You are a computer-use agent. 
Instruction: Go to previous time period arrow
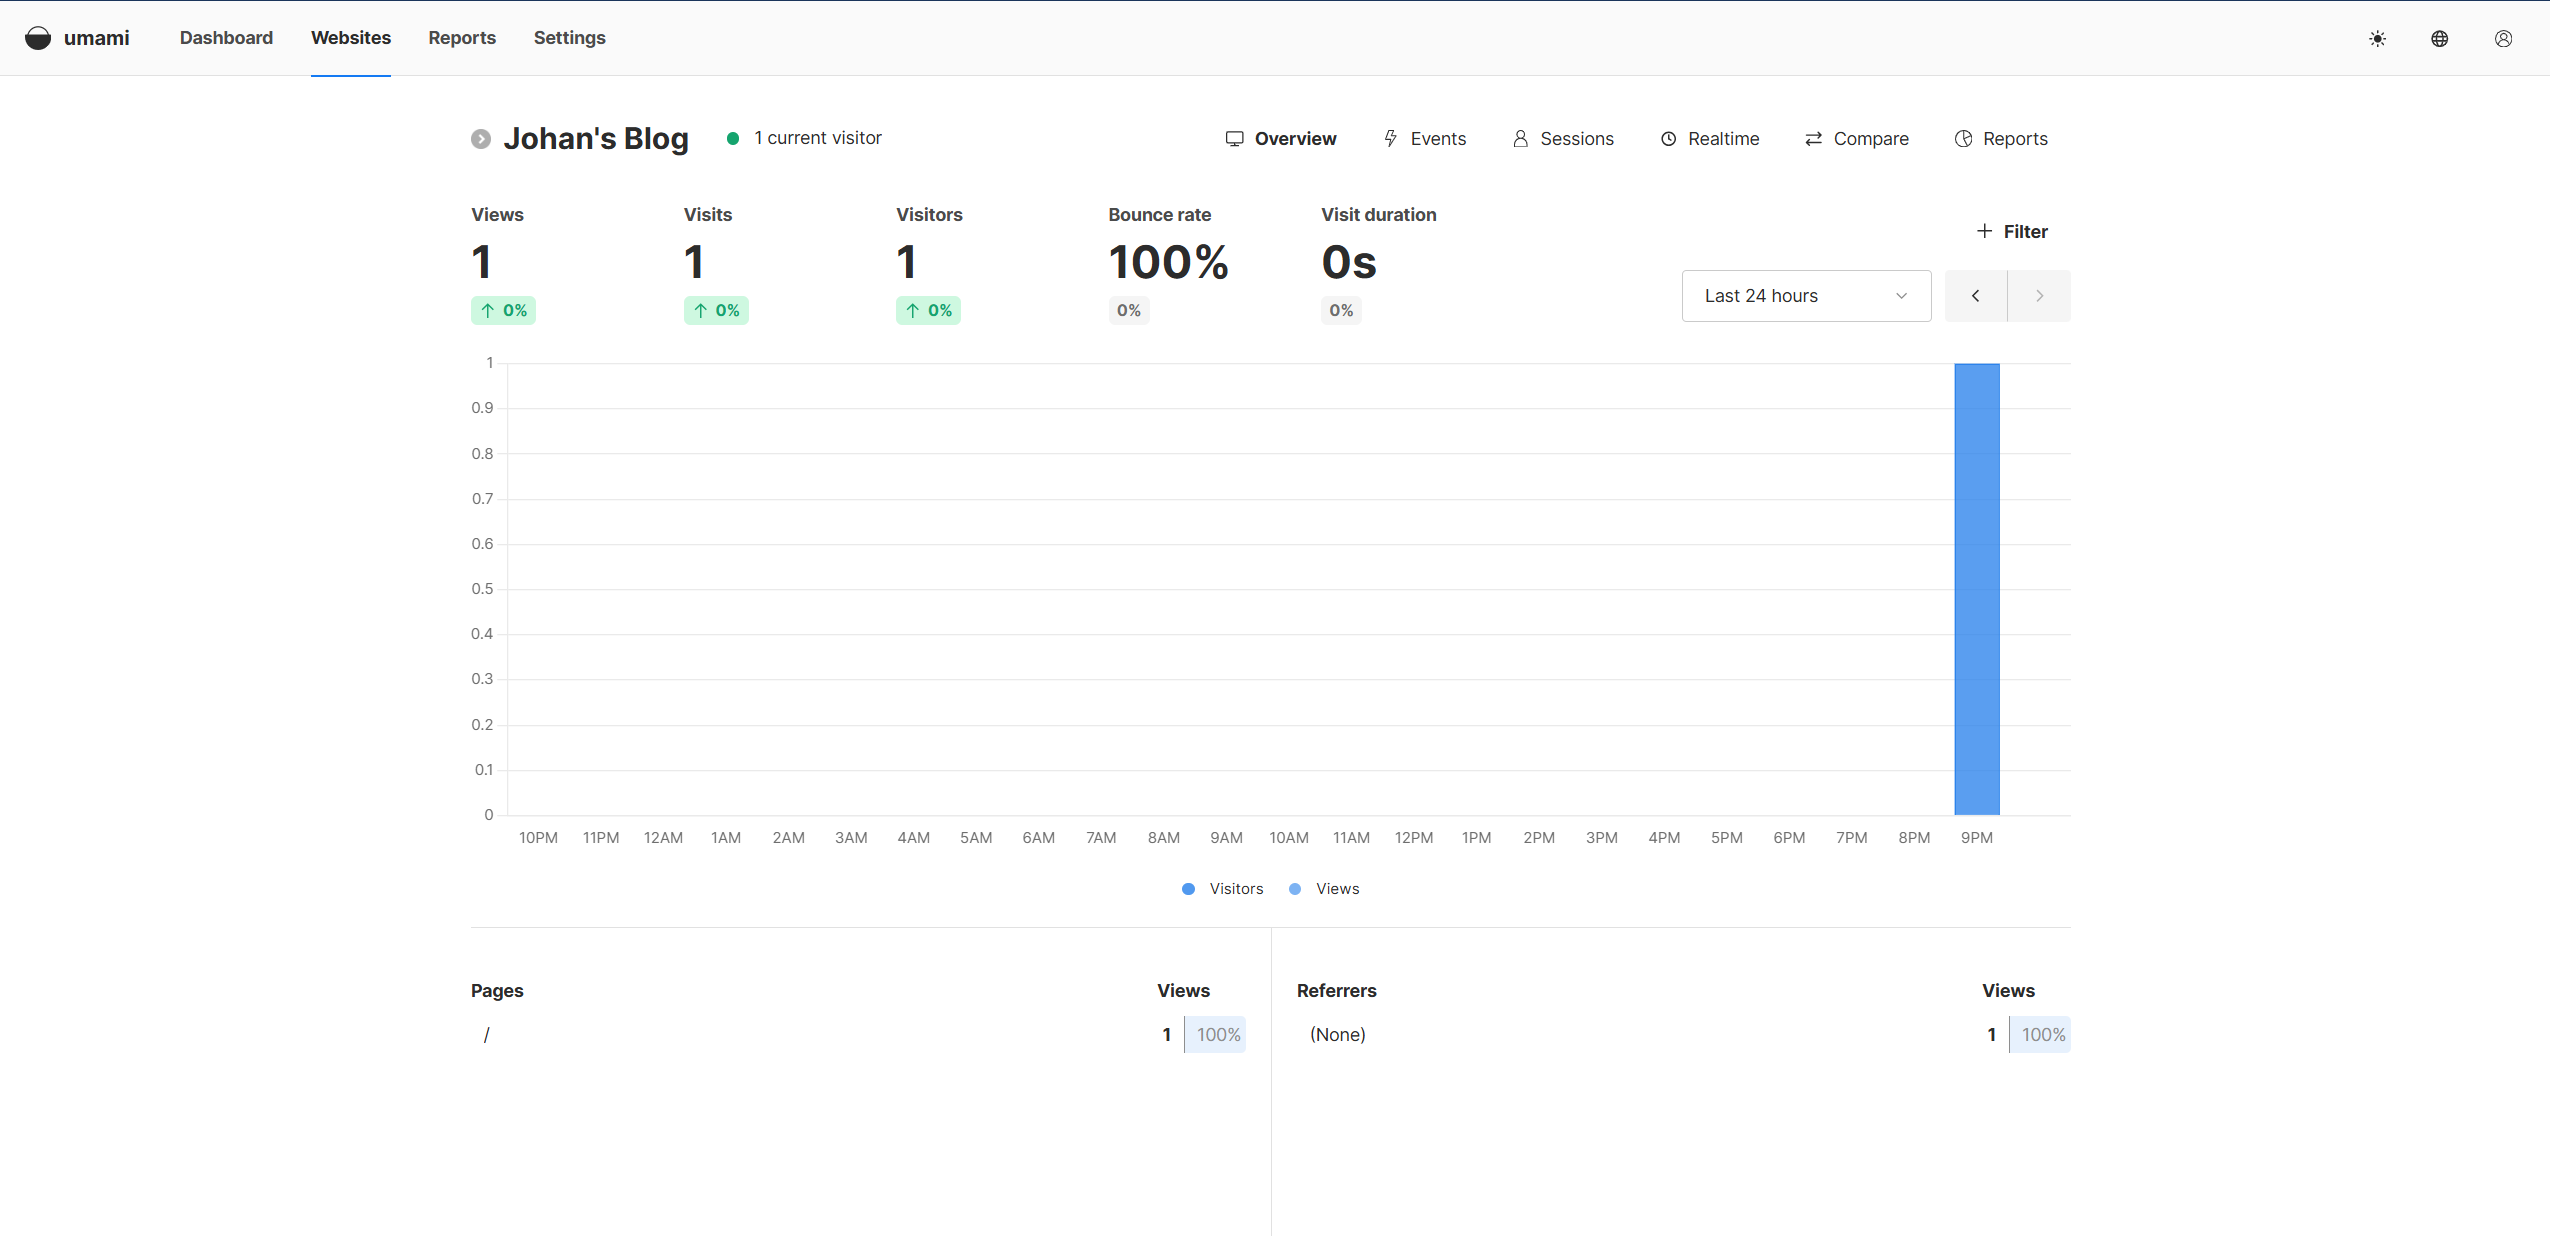pos(1975,296)
